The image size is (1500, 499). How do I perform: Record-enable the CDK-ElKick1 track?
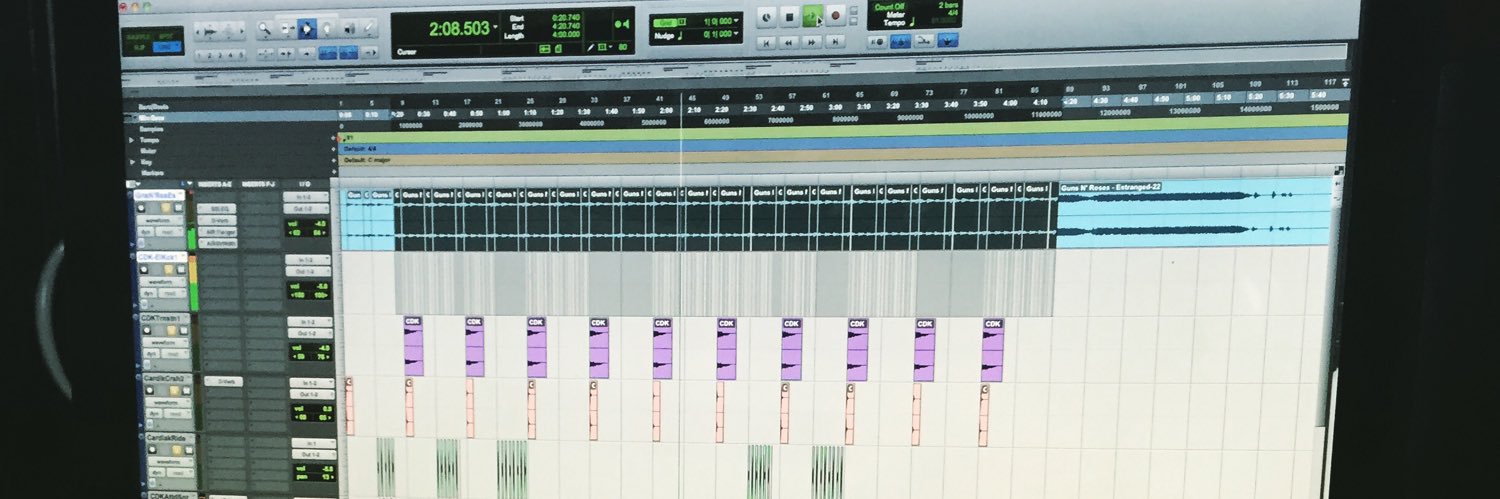[x=144, y=270]
